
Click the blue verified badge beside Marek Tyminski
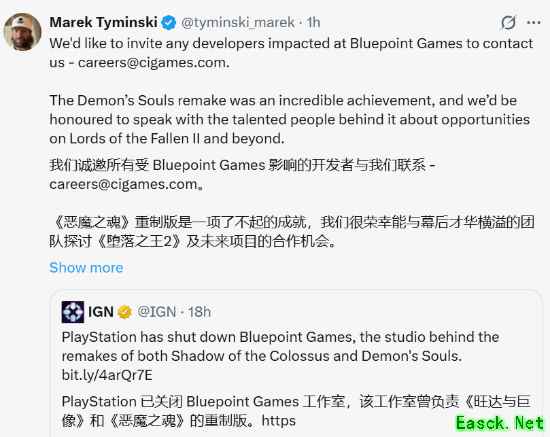[169, 23]
